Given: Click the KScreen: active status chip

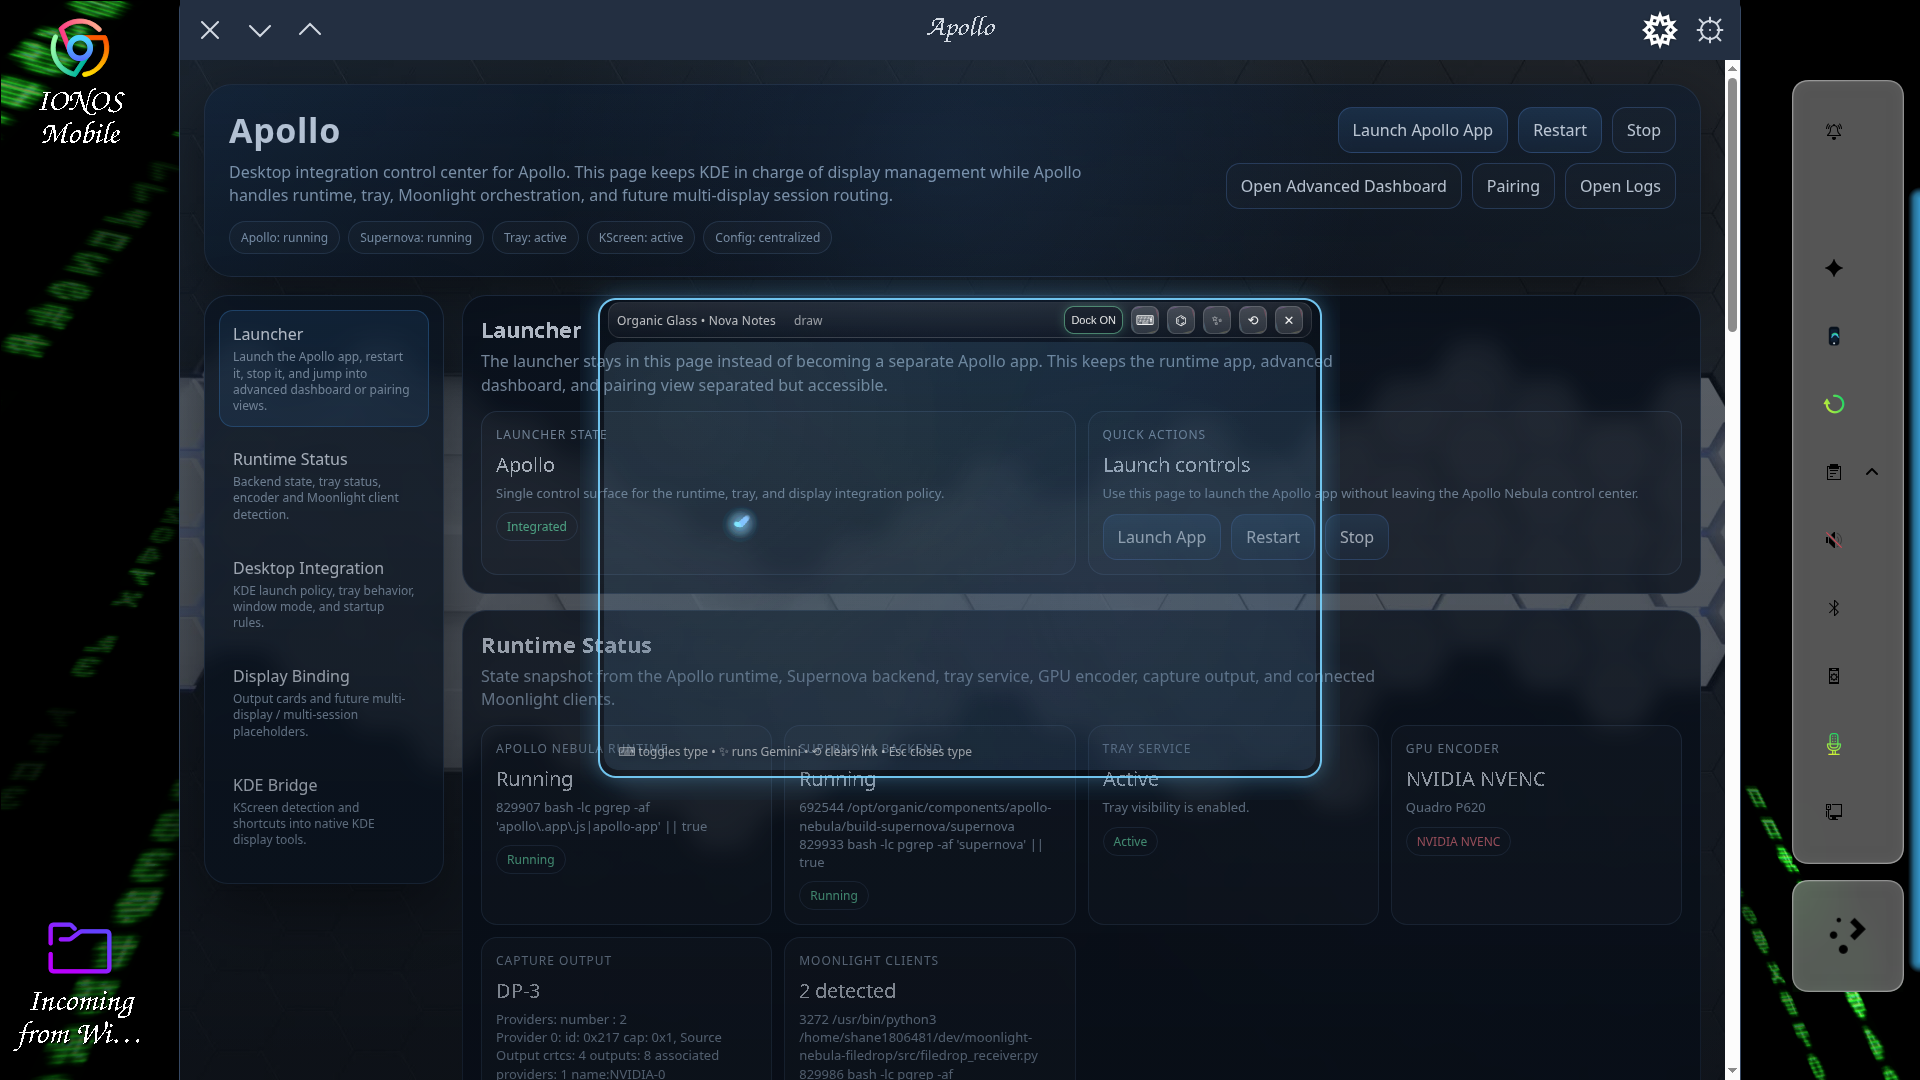Looking at the screenshot, I should click(640, 237).
